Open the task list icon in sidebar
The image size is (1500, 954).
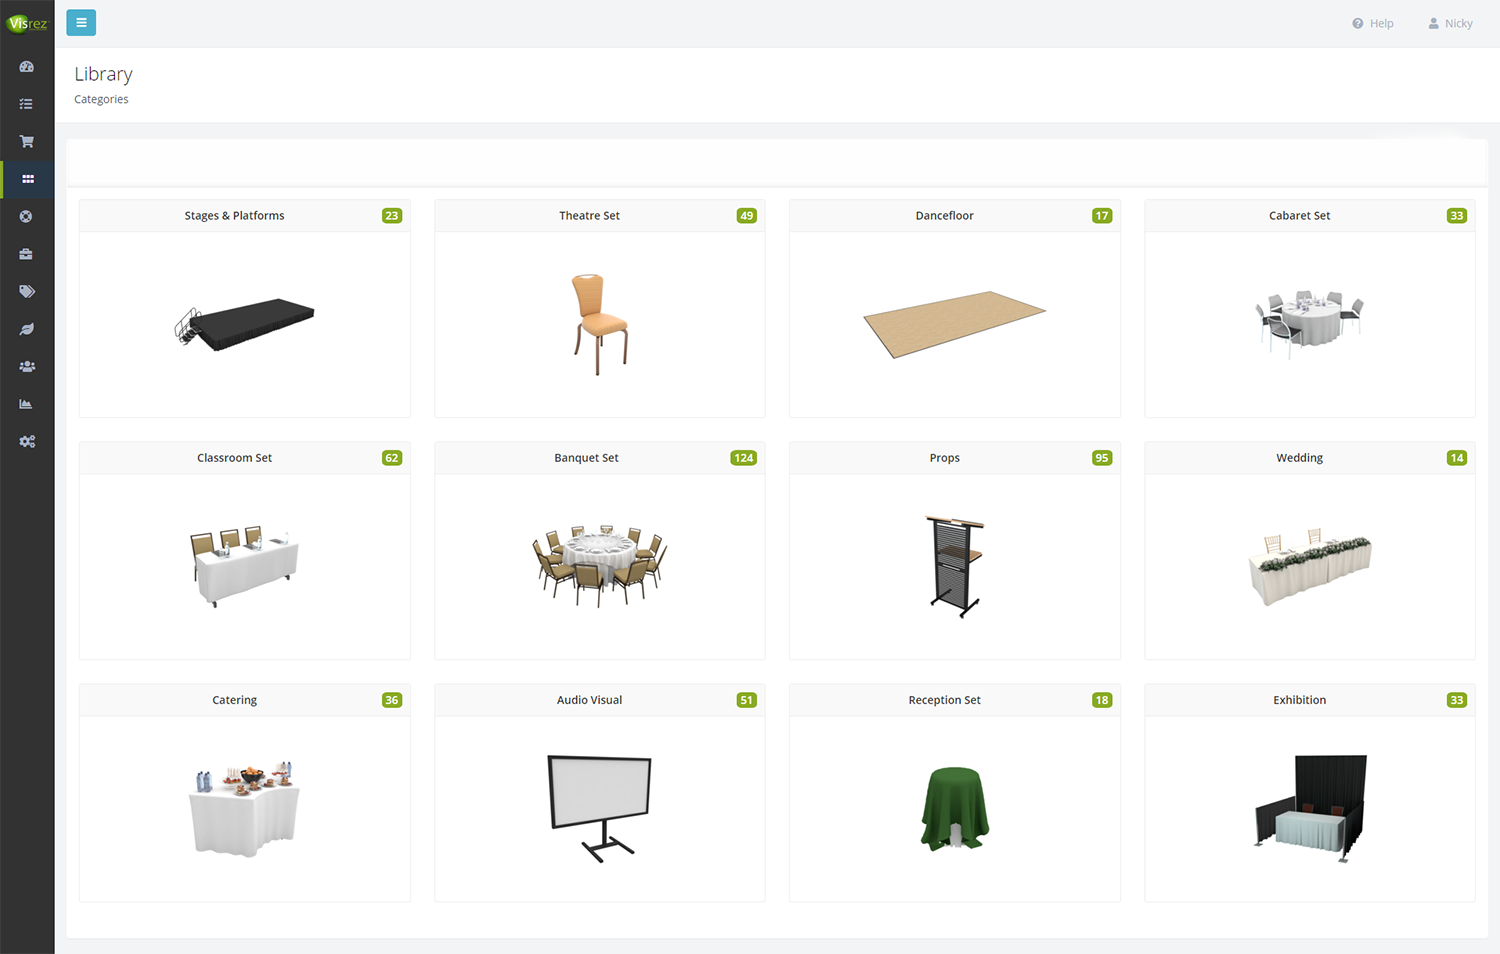pyautogui.click(x=27, y=104)
